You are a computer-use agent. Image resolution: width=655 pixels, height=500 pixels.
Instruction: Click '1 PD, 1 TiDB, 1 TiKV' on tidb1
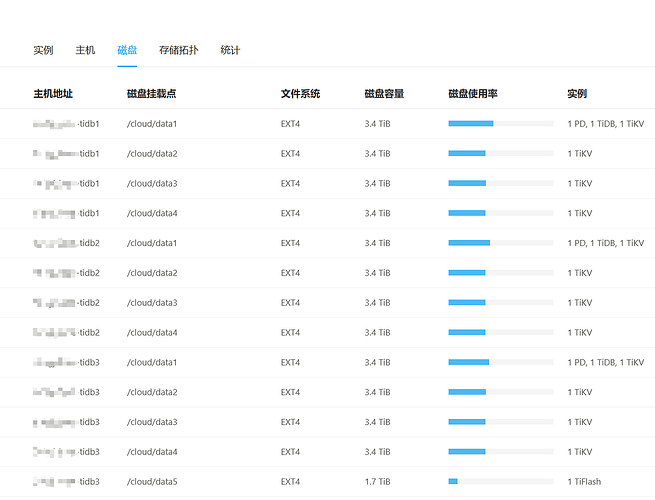click(x=606, y=124)
